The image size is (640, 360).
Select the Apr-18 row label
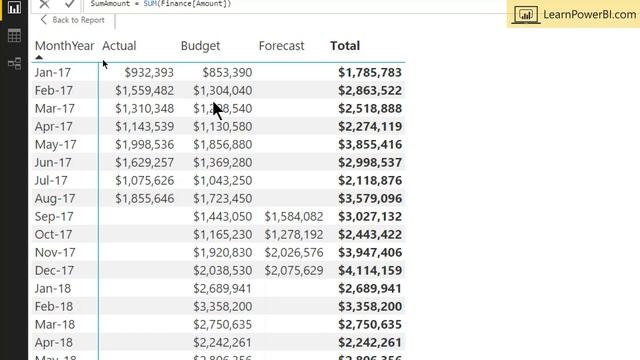53,342
